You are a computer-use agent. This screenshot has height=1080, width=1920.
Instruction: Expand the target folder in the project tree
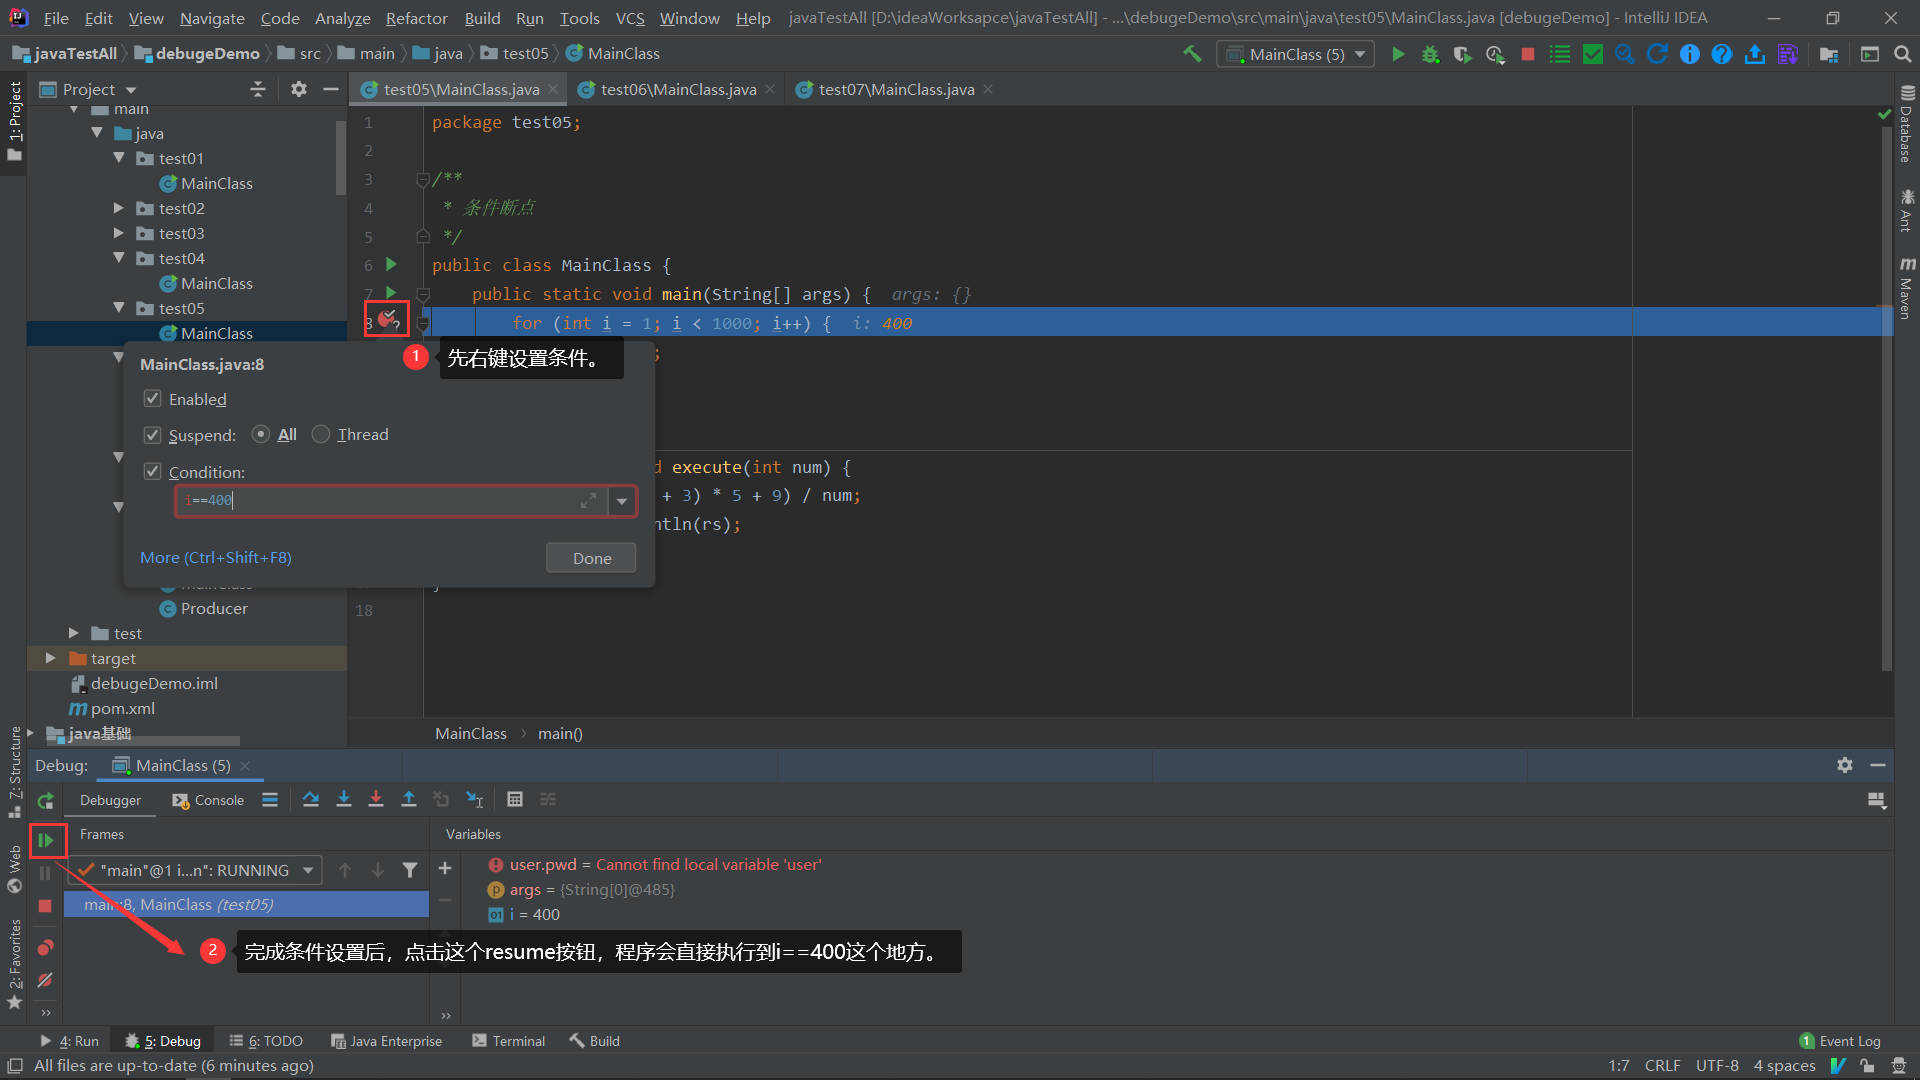pyautogui.click(x=51, y=658)
